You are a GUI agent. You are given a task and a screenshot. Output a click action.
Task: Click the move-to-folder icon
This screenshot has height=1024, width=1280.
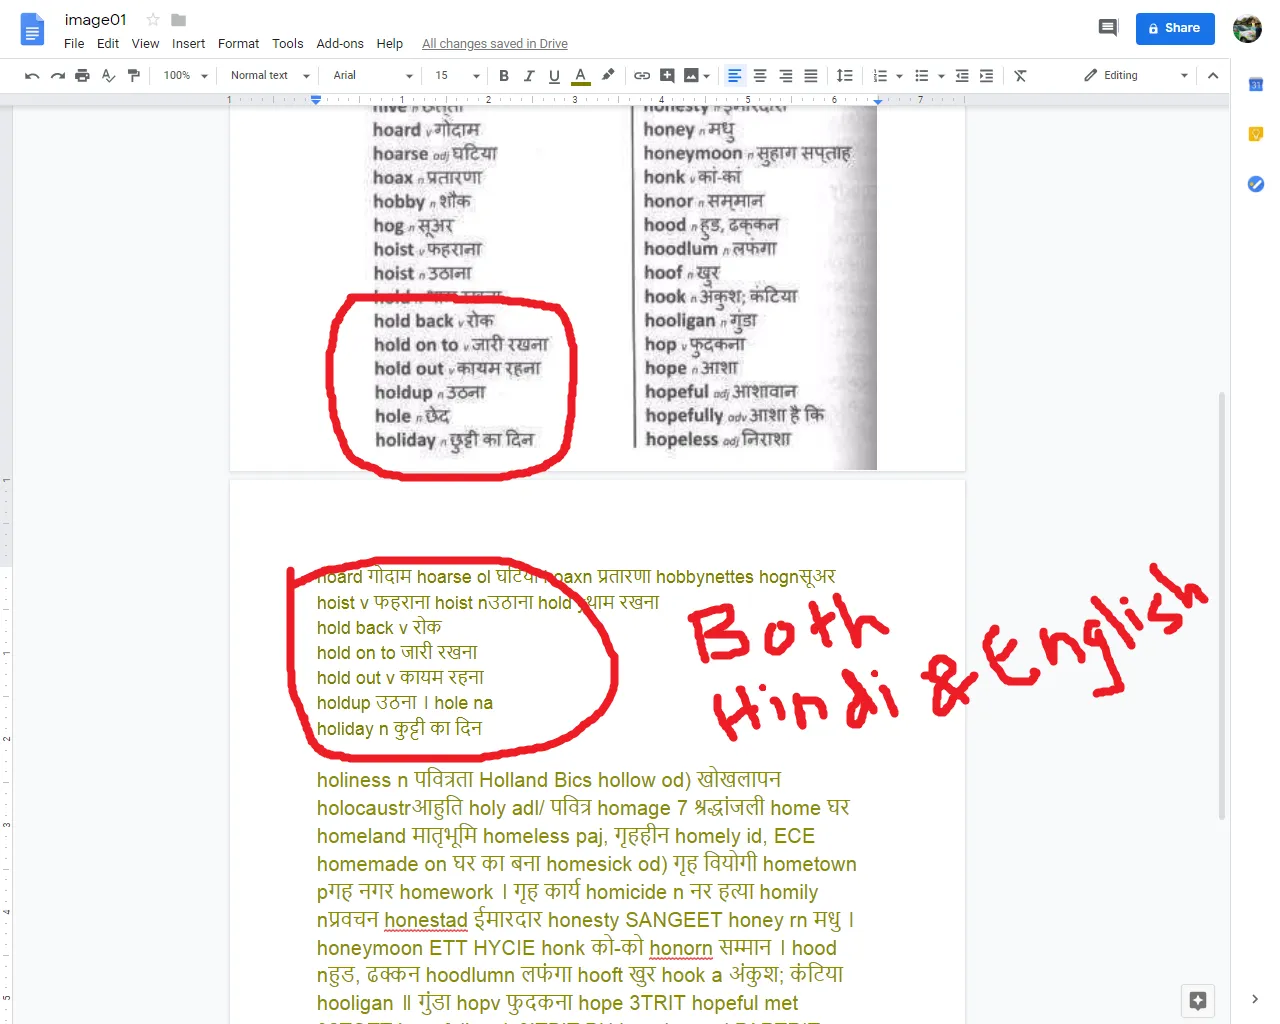click(x=179, y=20)
